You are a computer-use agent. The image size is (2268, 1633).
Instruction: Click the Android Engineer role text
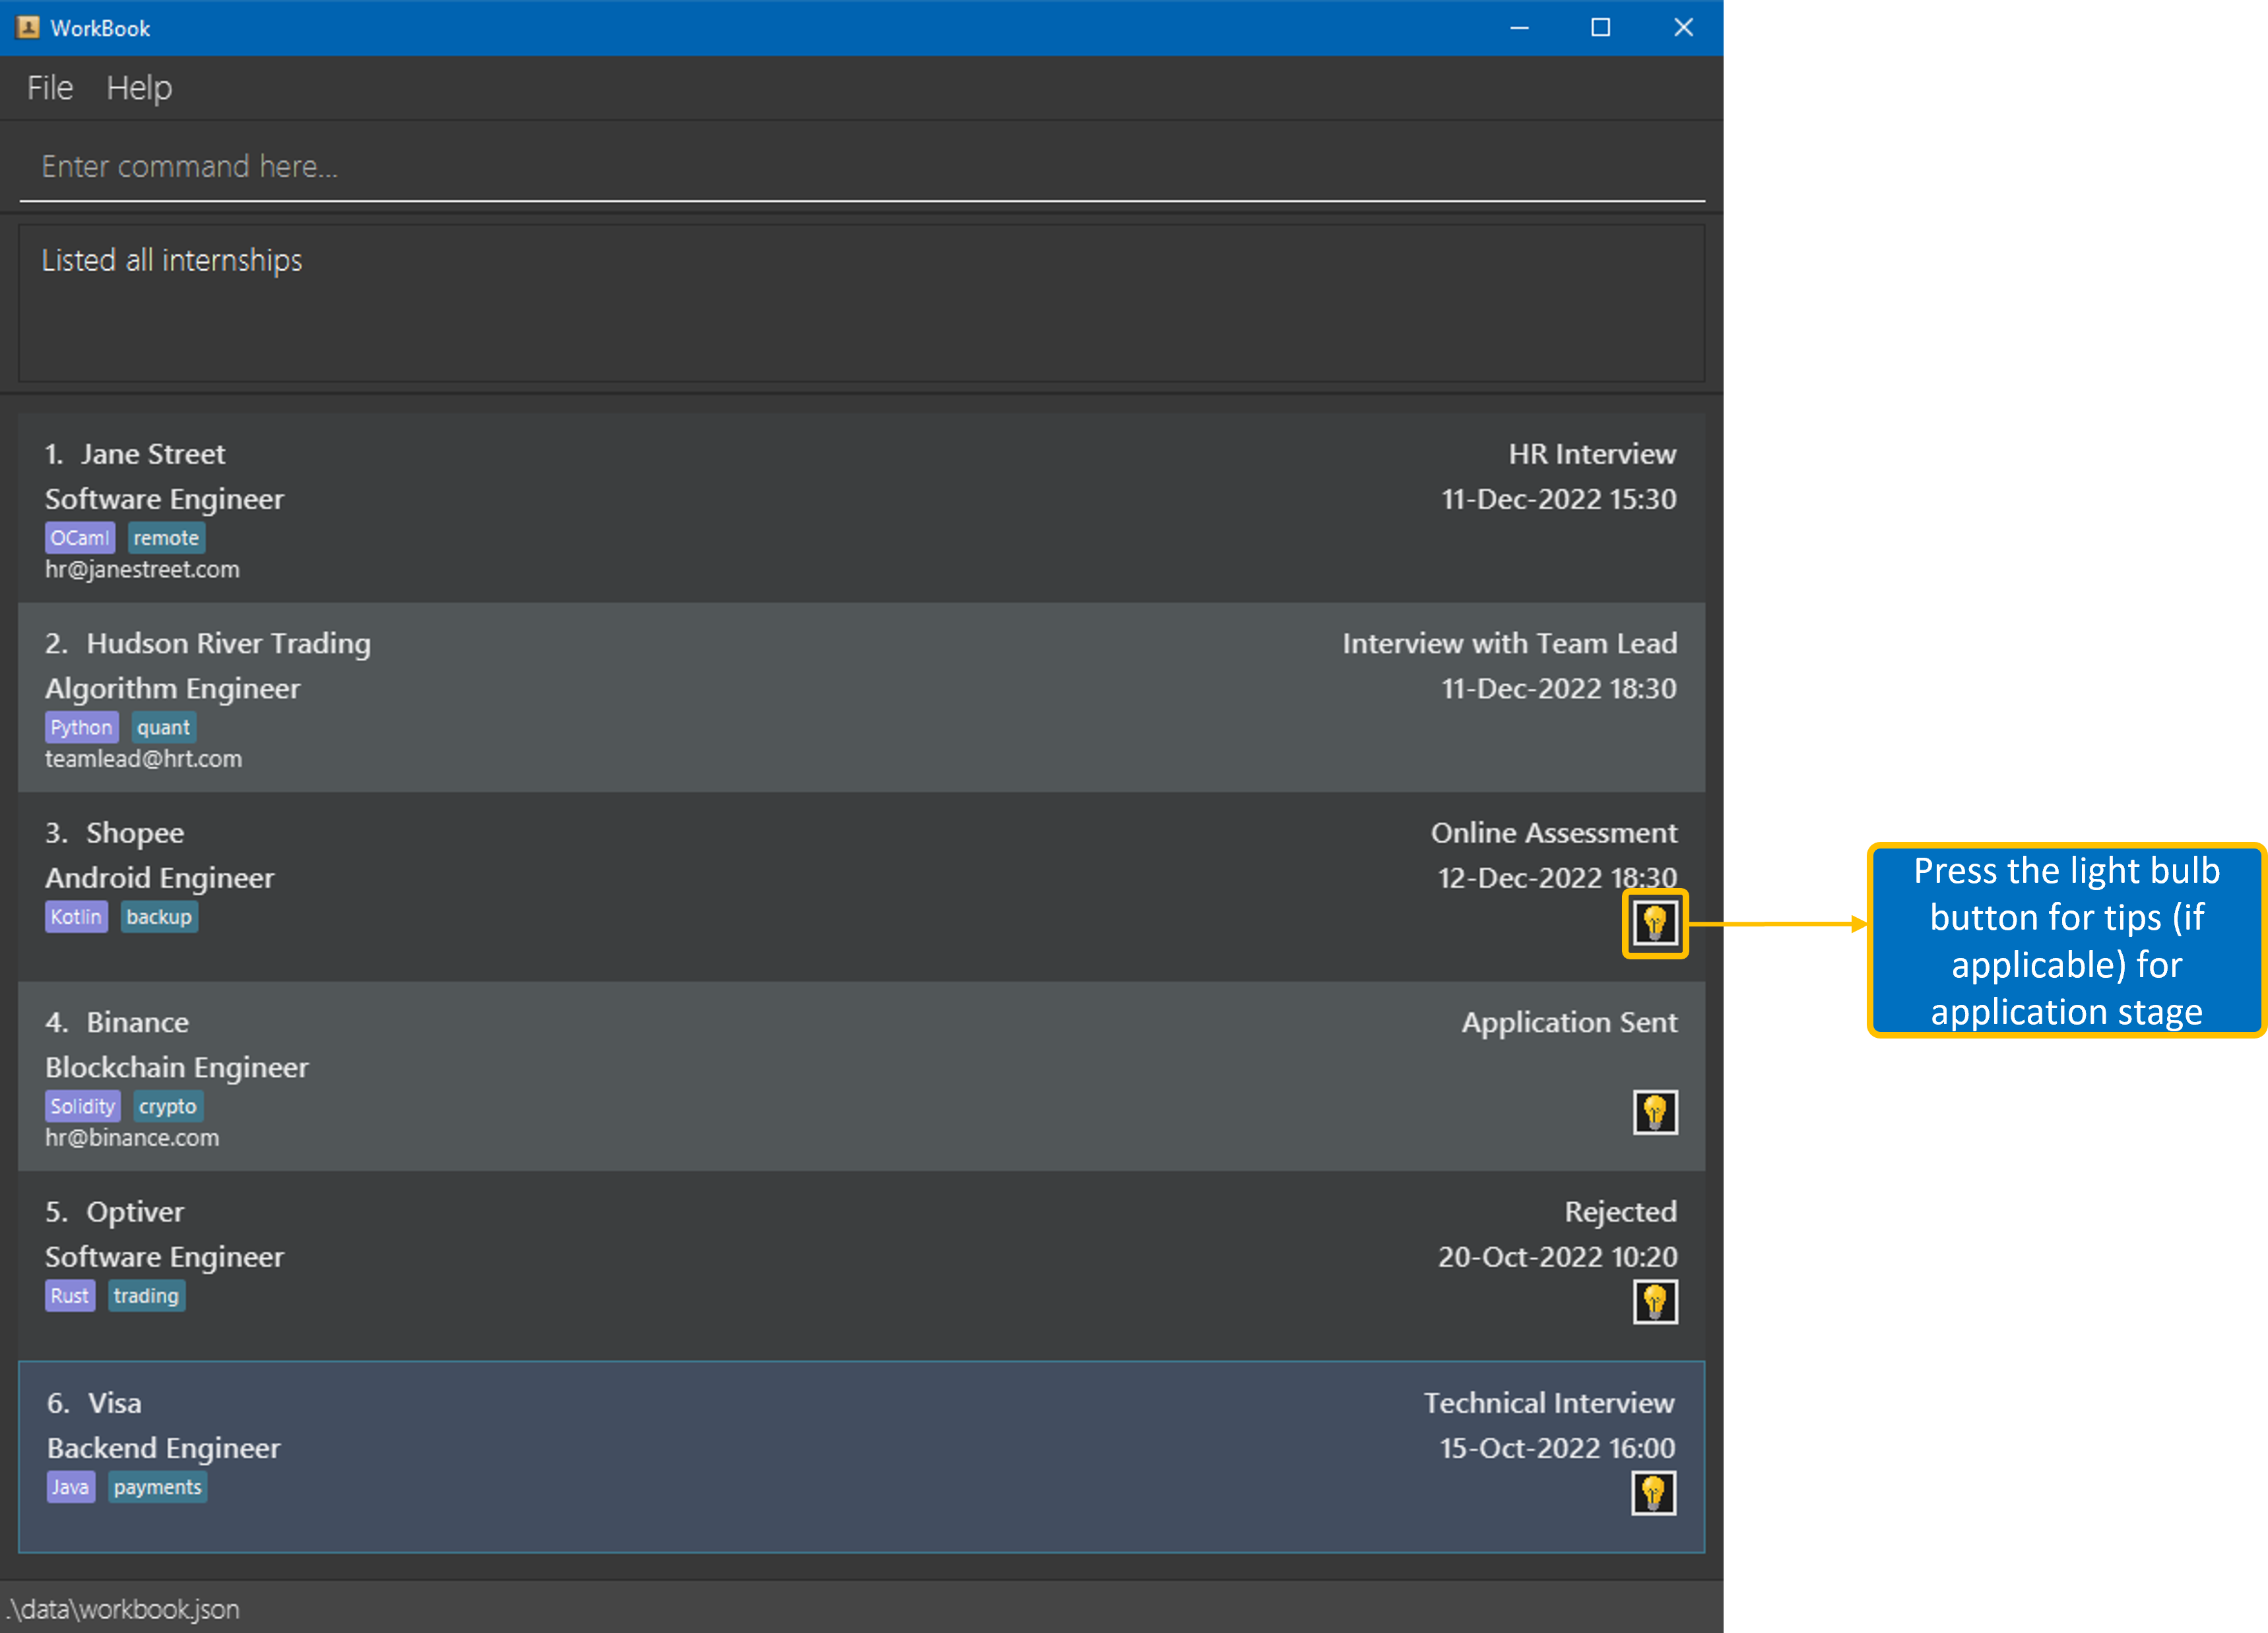tap(159, 878)
